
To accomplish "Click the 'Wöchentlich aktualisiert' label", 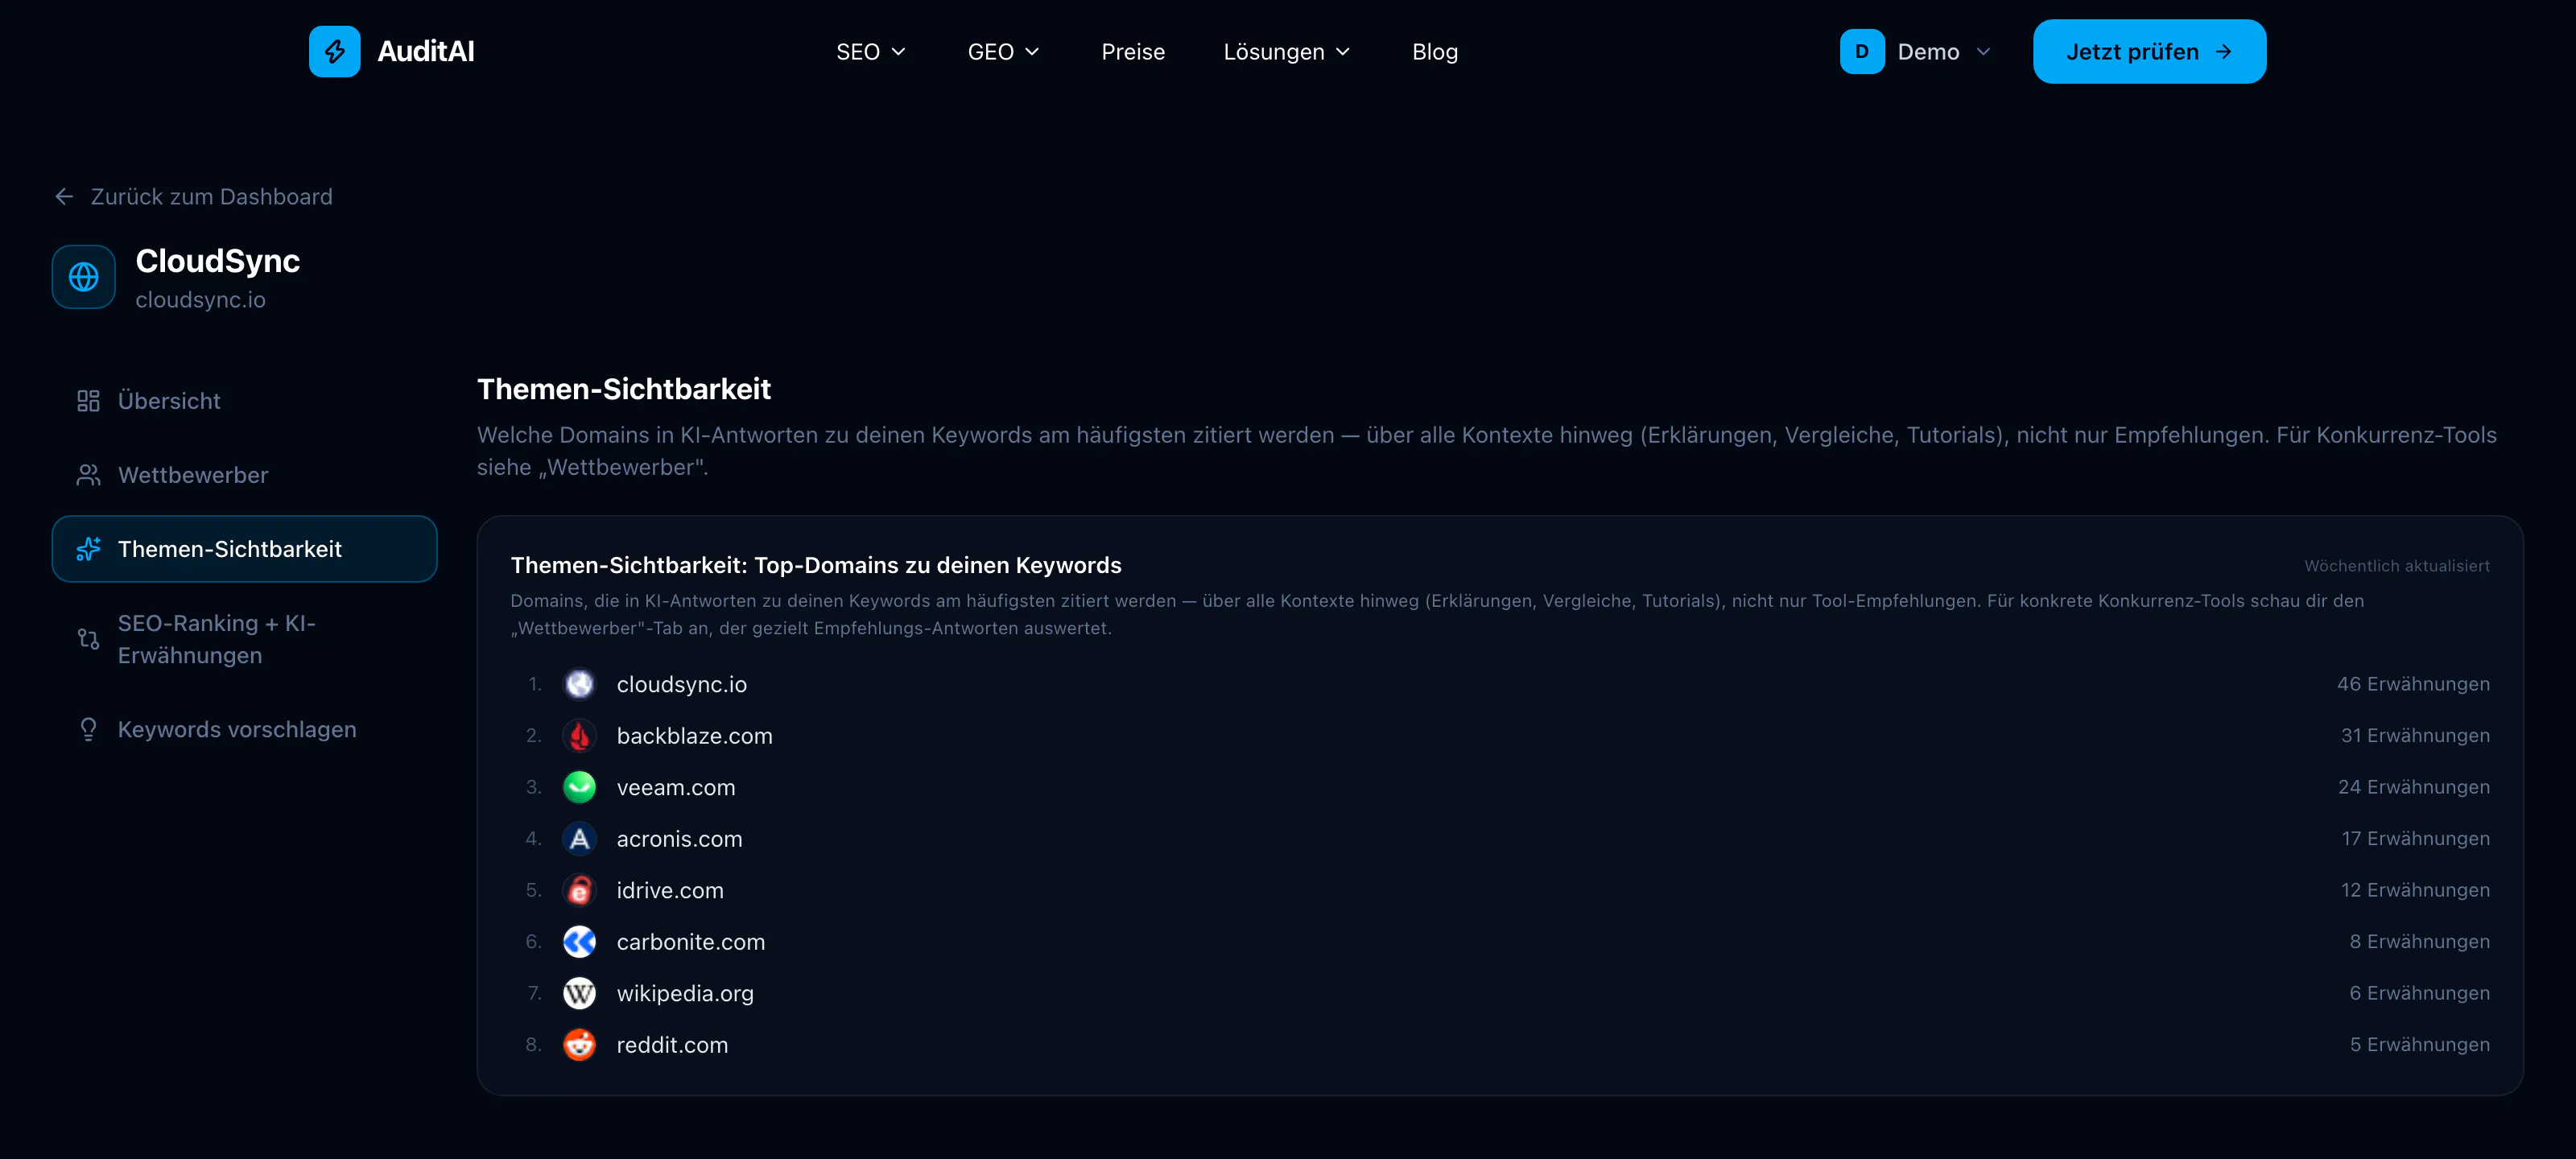I will [2397, 565].
